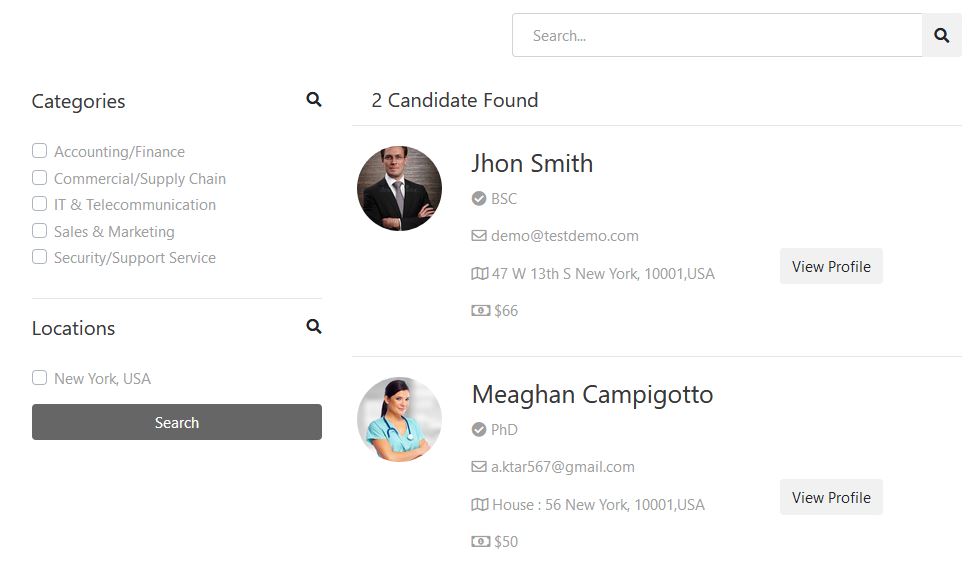Check the Accounting/Finance category
971x574 pixels.
tap(40, 150)
